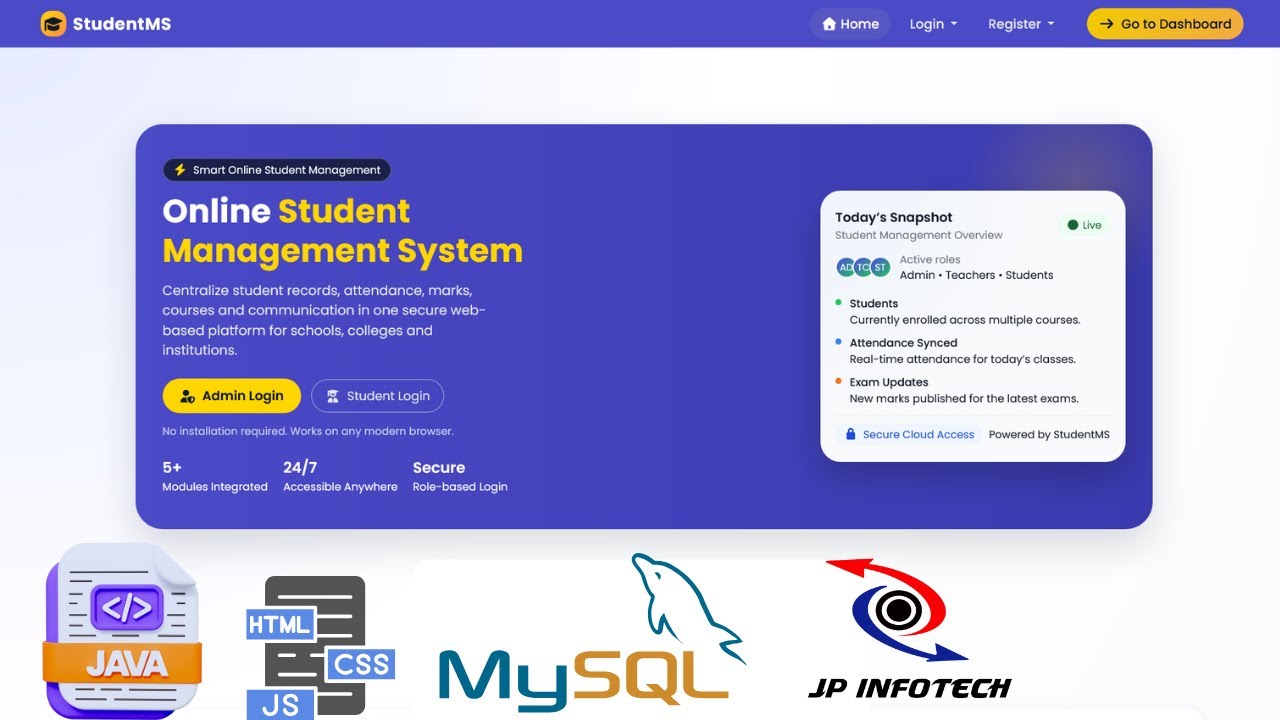Image resolution: width=1280 pixels, height=720 pixels.
Task: Click the Live status indicator badge
Action: [x=1084, y=225]
